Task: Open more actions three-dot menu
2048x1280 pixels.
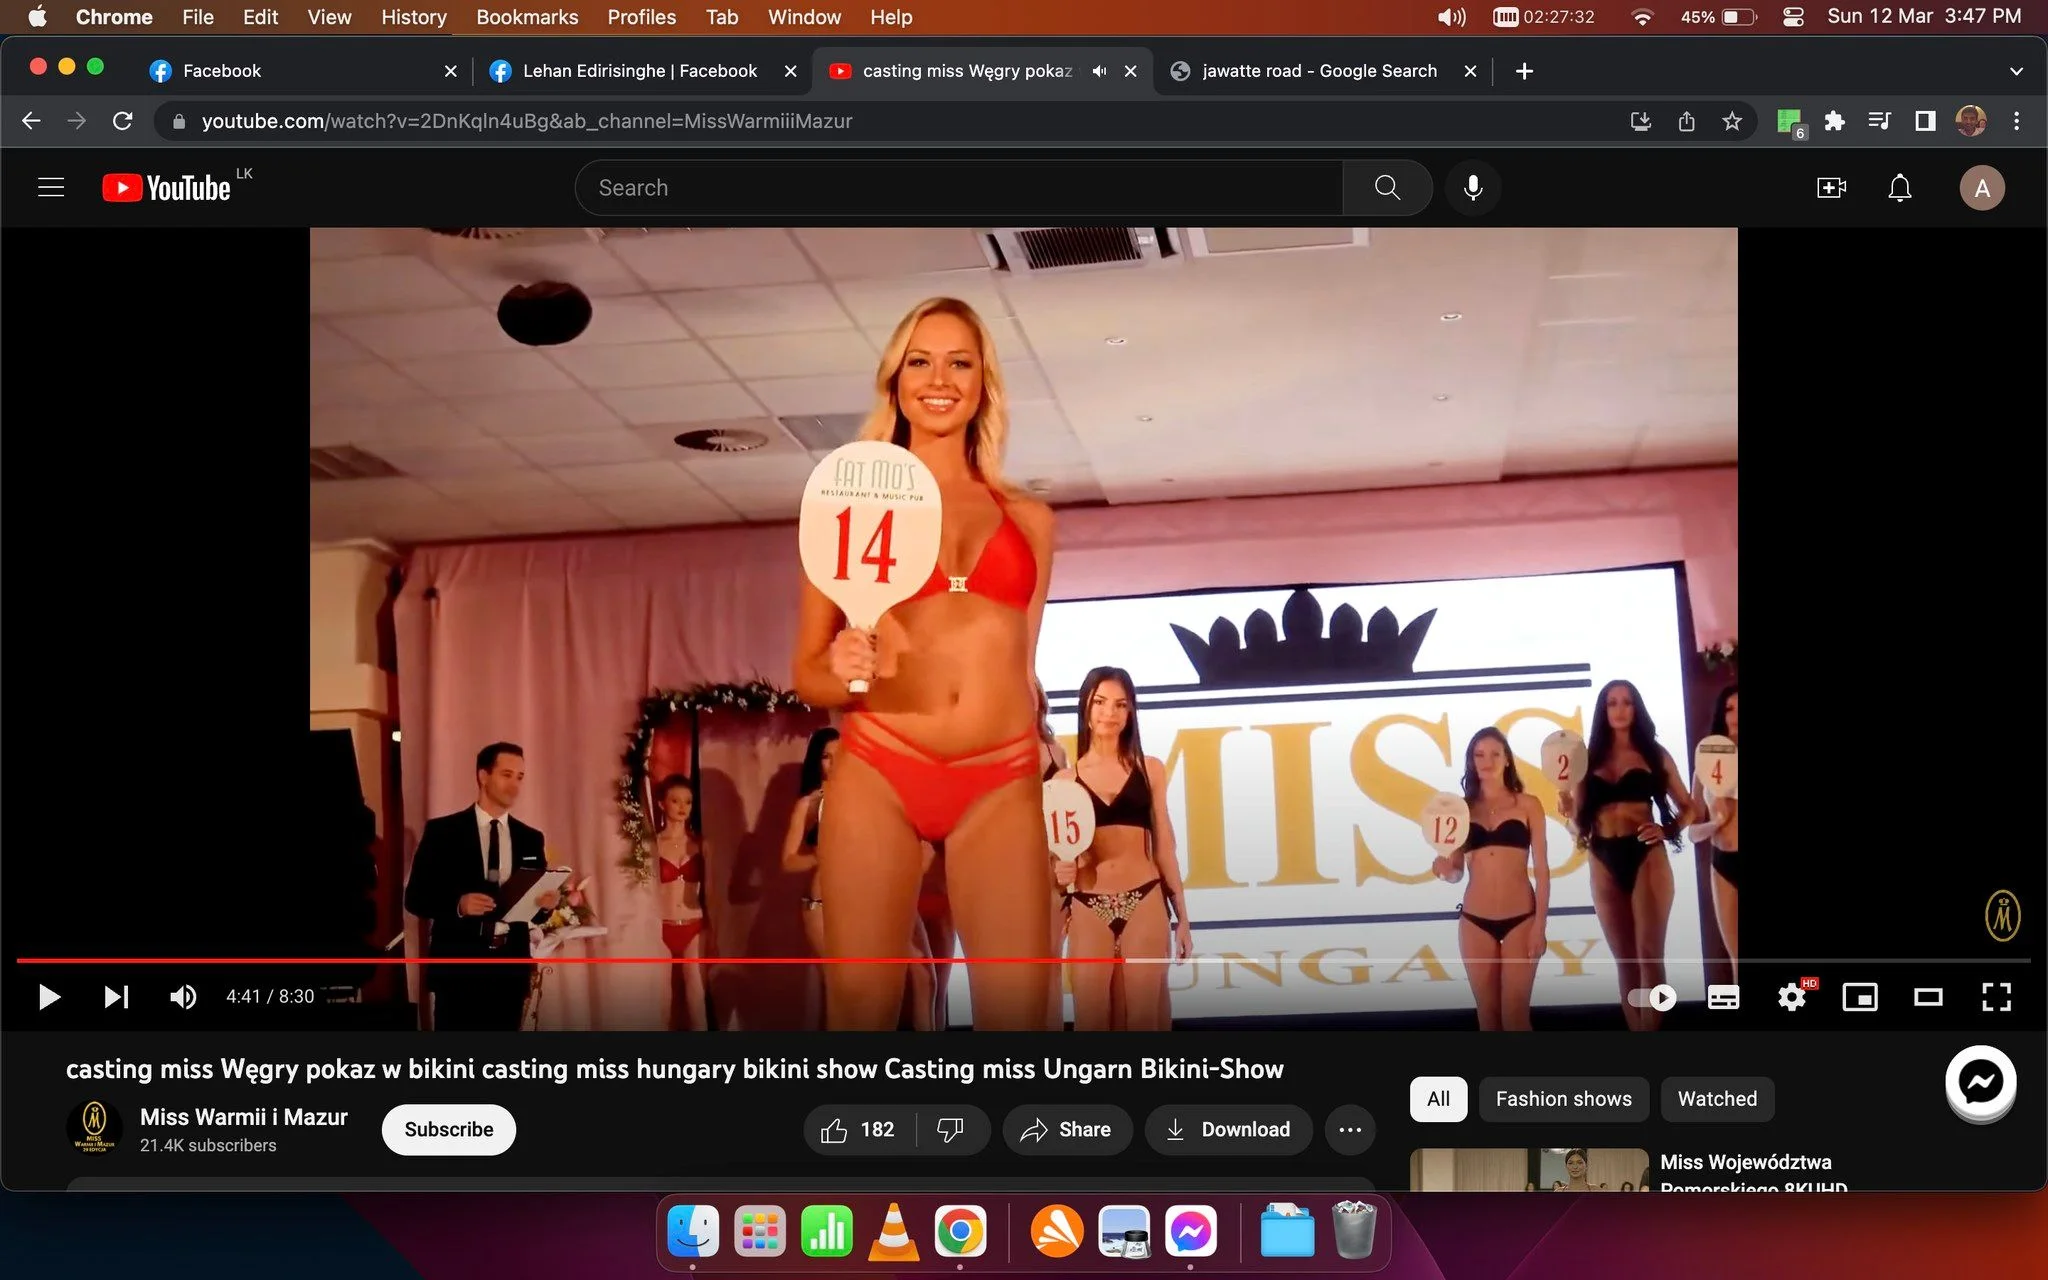Action: click(x=1350, y=1129)
